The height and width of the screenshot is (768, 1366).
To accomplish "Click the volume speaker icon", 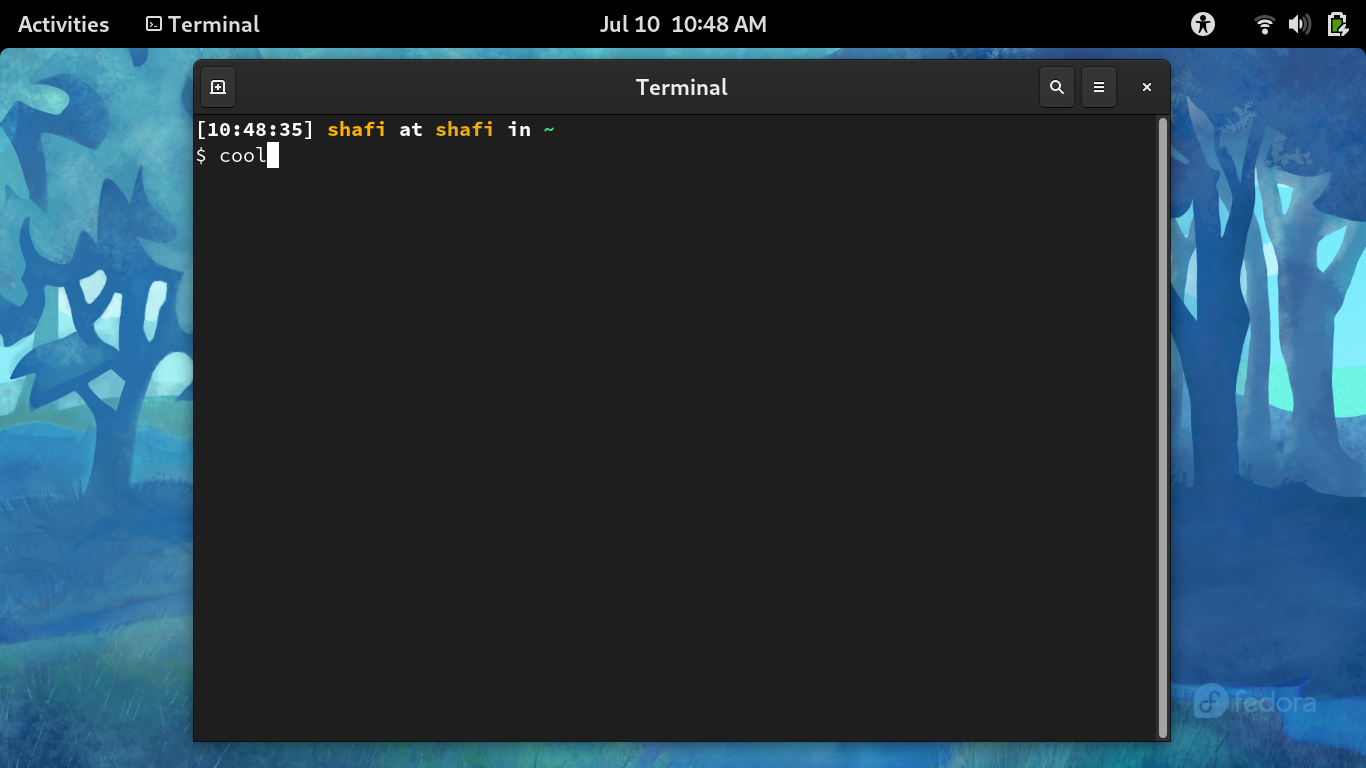I will [1300, 24].
